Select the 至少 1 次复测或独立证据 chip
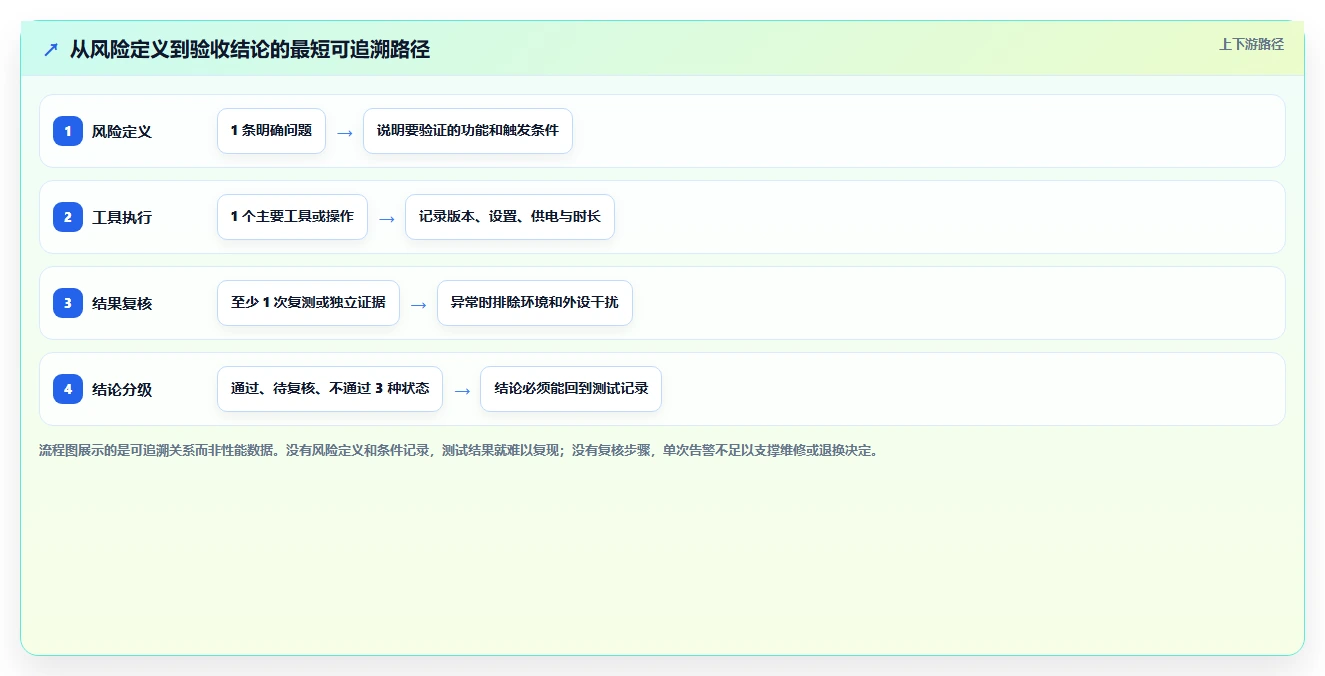This screenshot has width=1325, height=676. tap(308, 303)
